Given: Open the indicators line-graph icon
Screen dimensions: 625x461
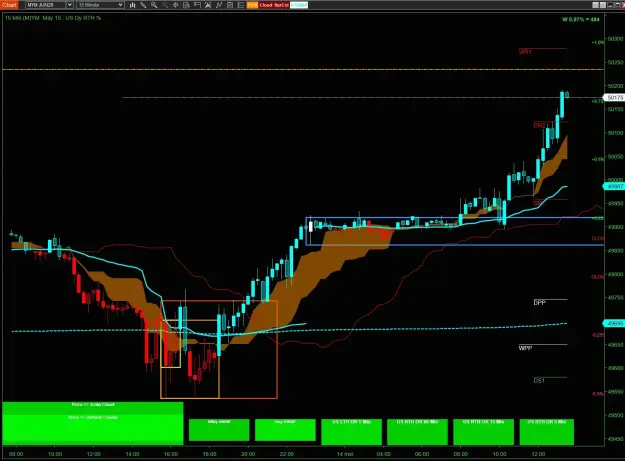Looking at the screenshot, I should tap(219, 5).
